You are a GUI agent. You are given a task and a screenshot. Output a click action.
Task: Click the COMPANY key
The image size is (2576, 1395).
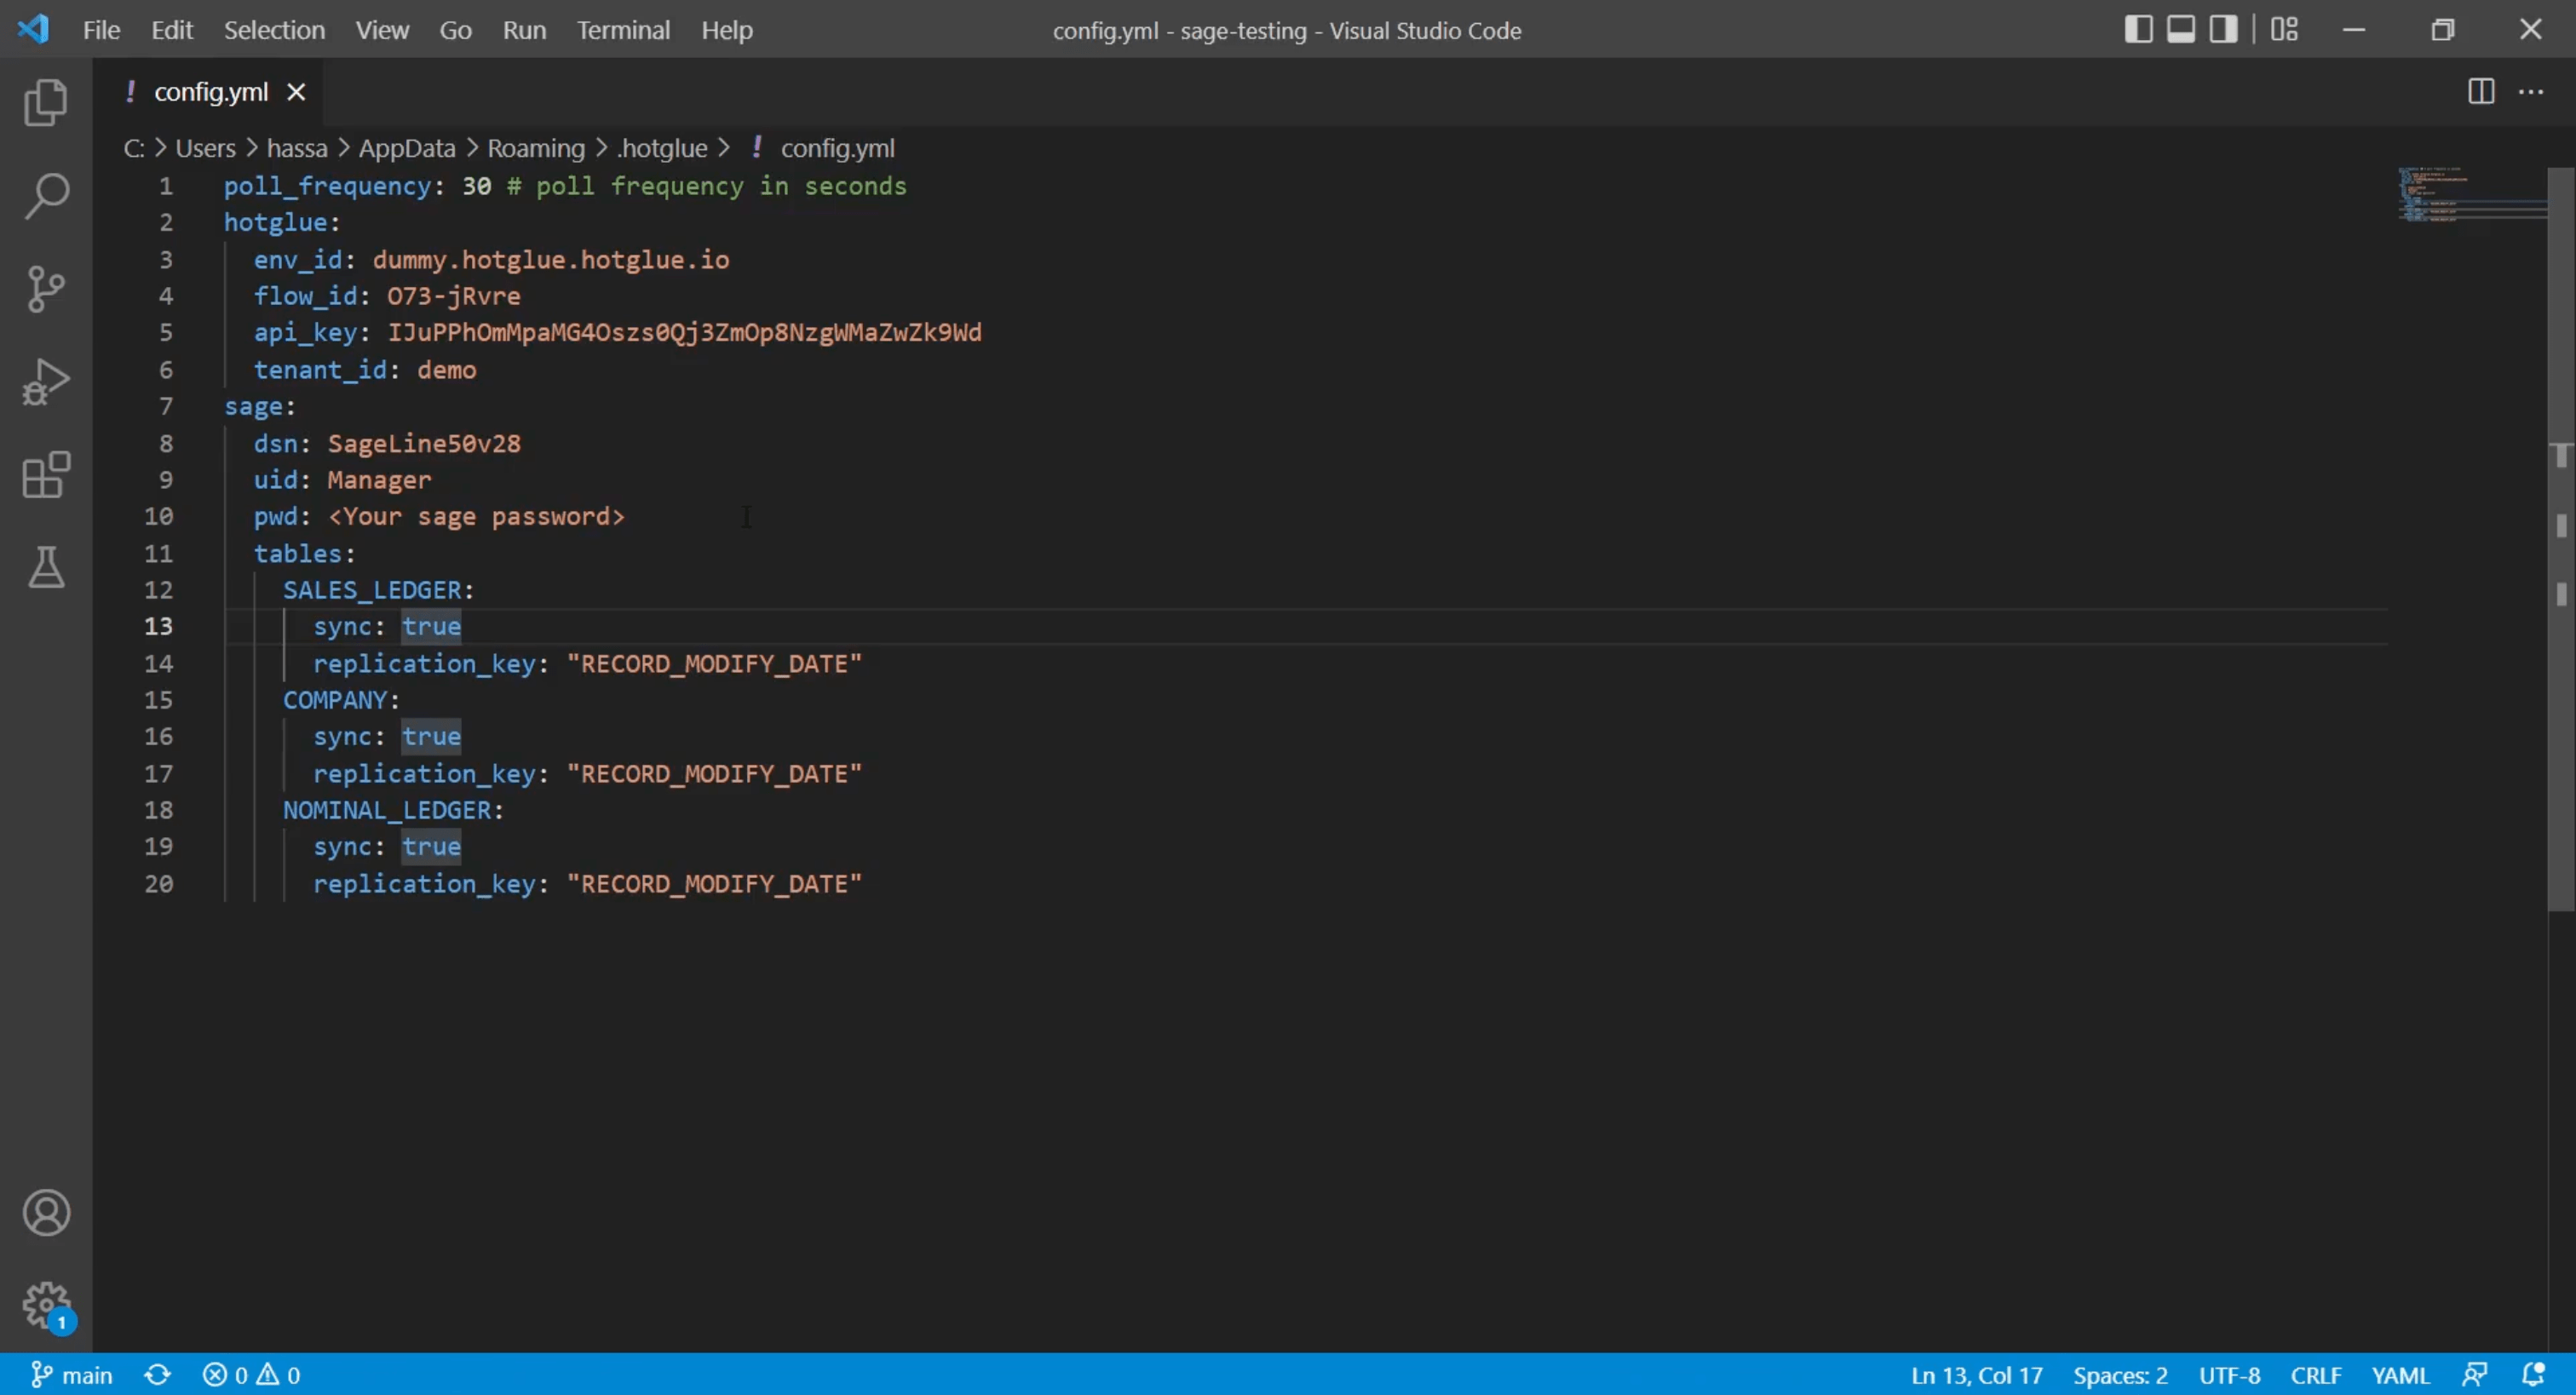tap(335, 700)
